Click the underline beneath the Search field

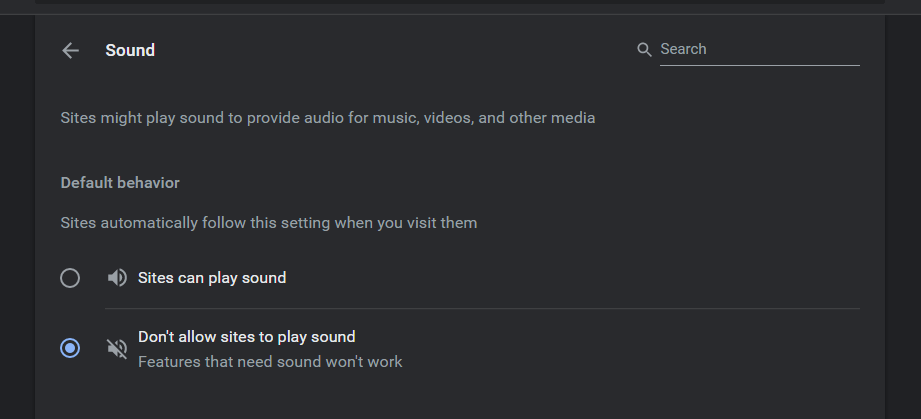[x=759, y=65]
